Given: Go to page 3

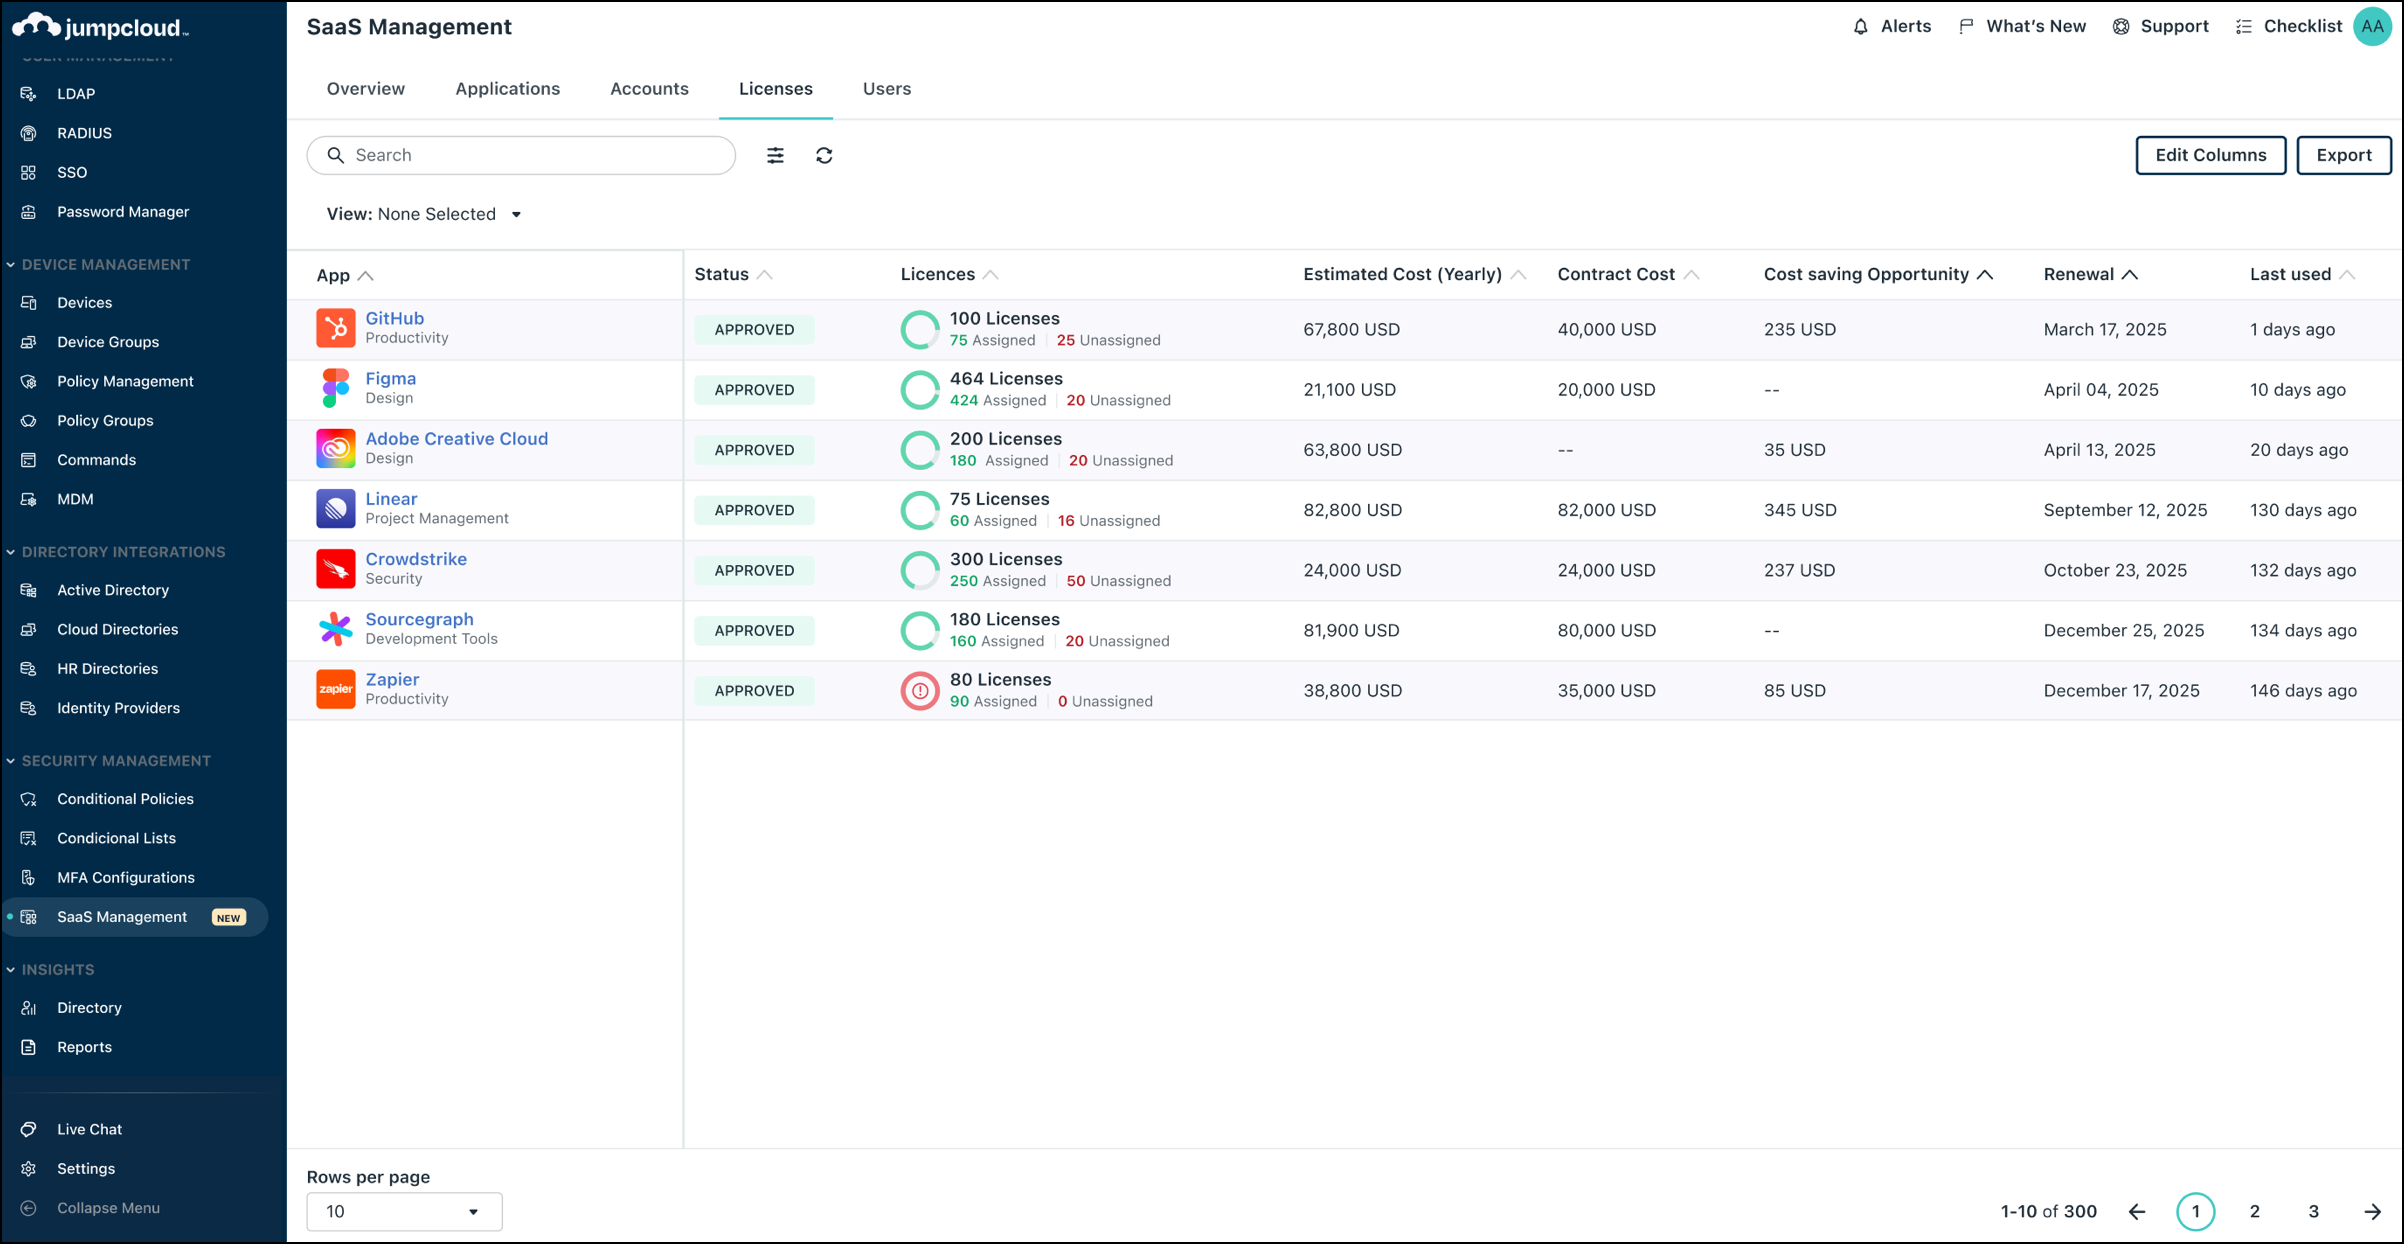Looking at the screenshot, I should [2313, 1211].
